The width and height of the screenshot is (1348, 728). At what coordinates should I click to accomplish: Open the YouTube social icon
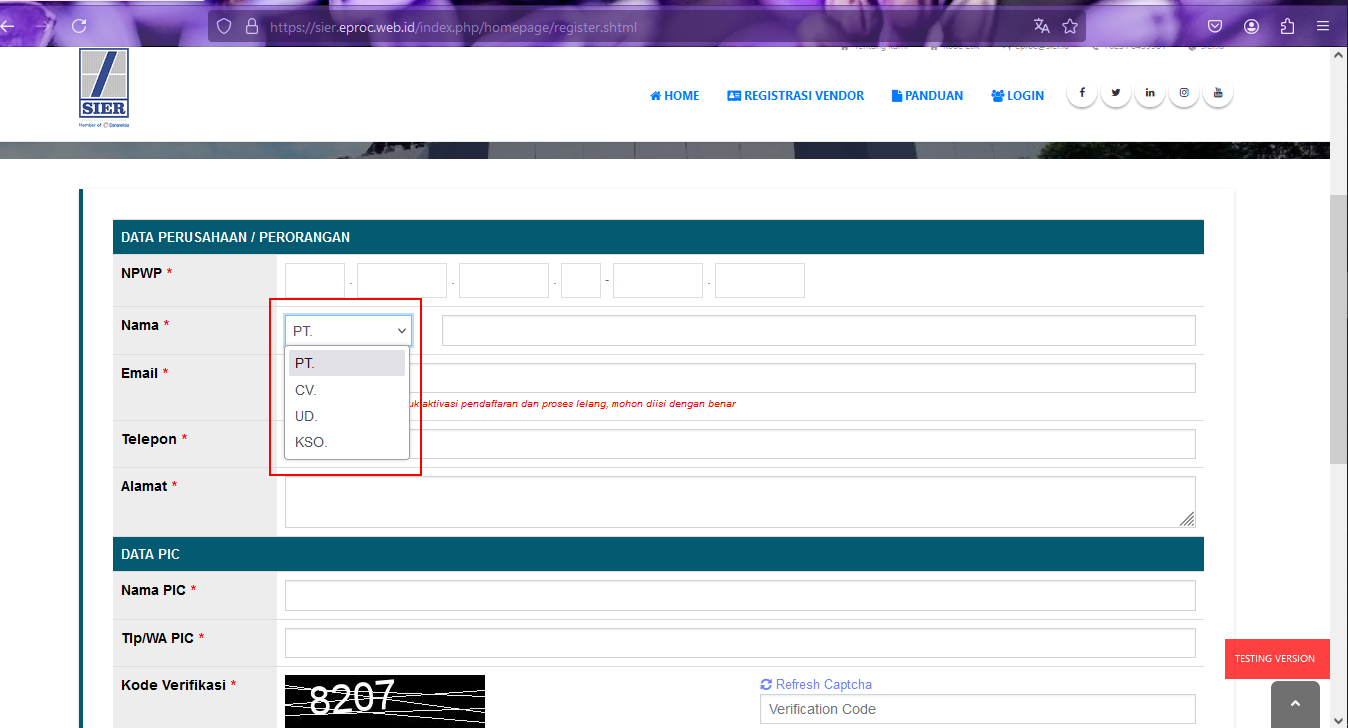tap(1218, 93)
